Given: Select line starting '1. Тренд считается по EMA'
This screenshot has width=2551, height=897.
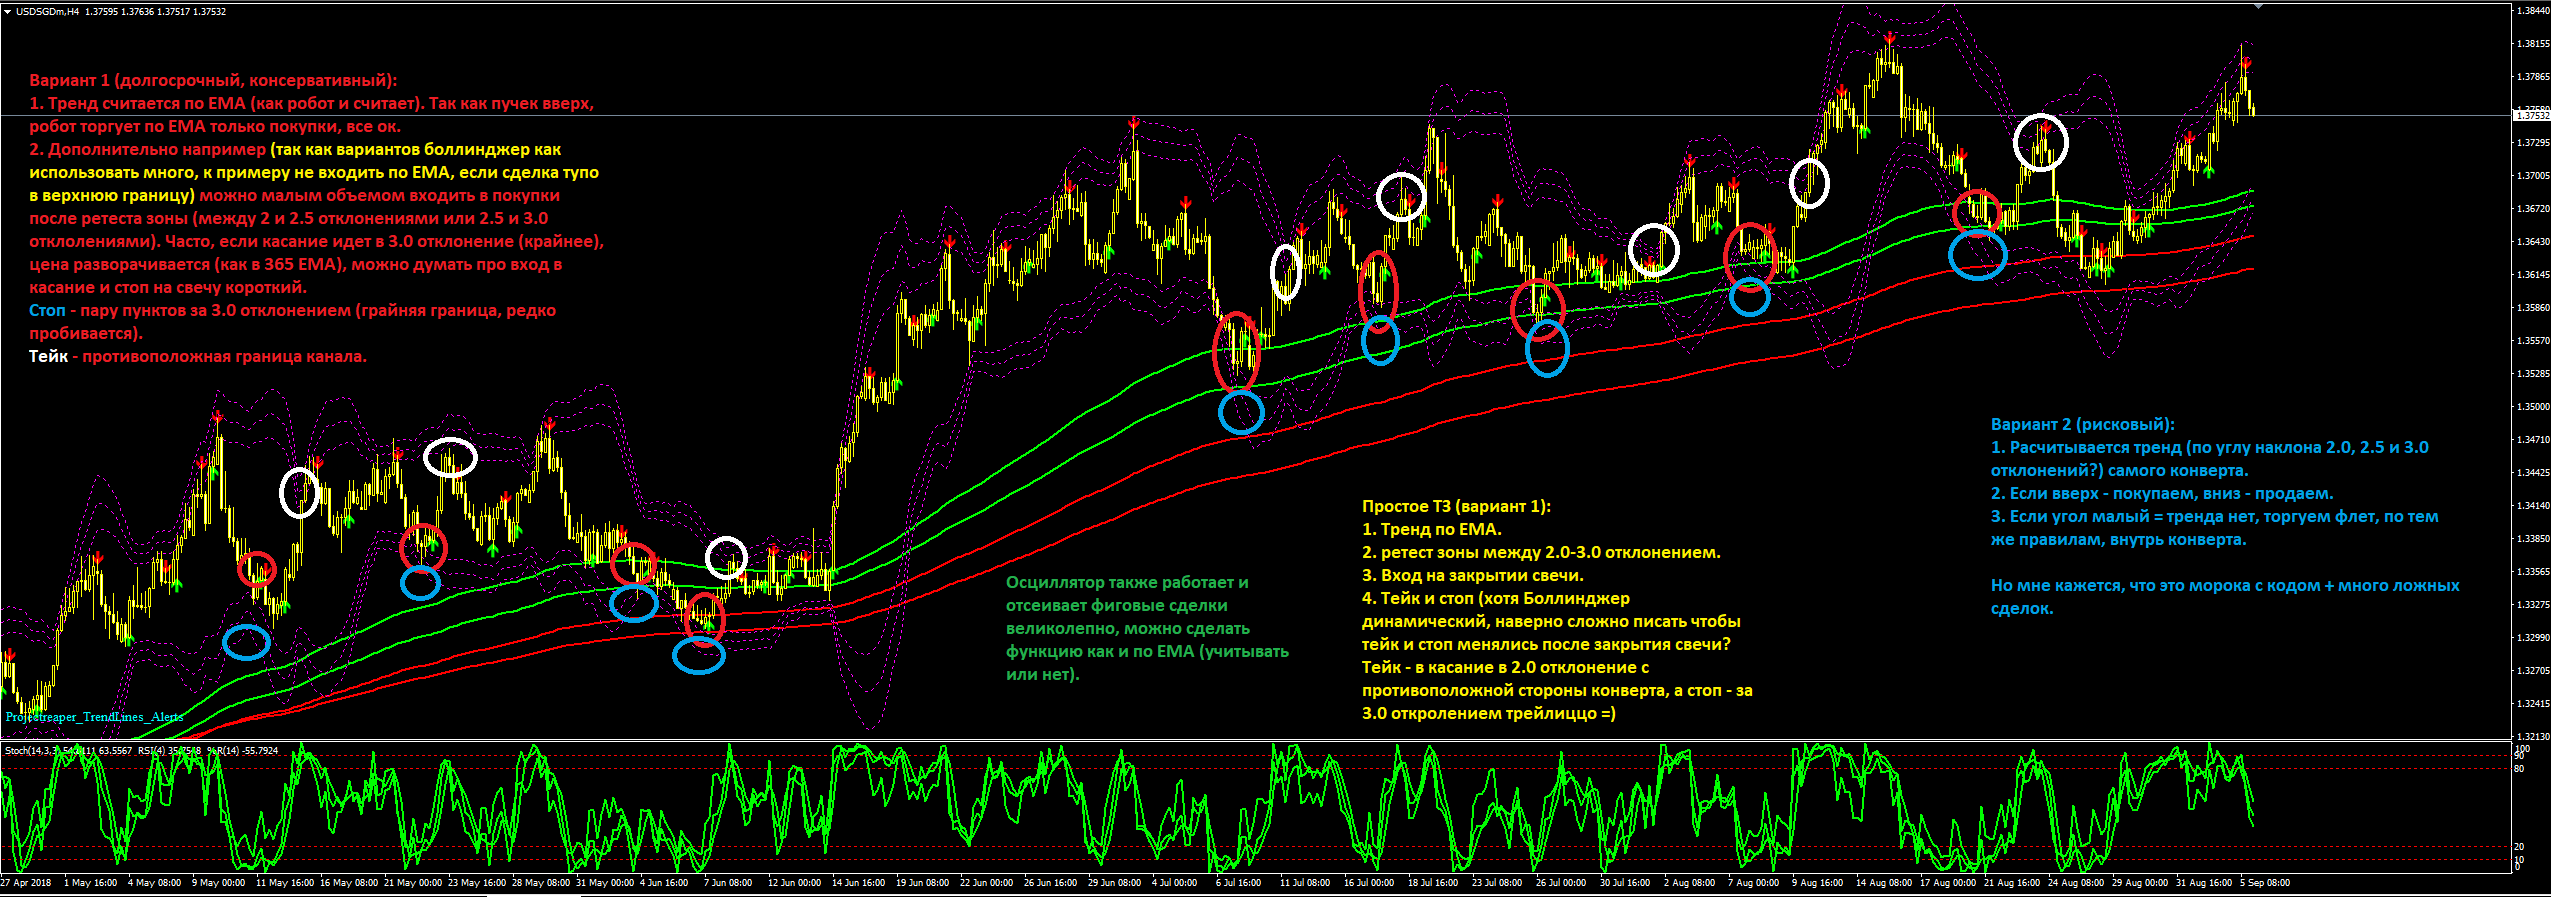Looking at the screenshot, I should click(311, 104).
